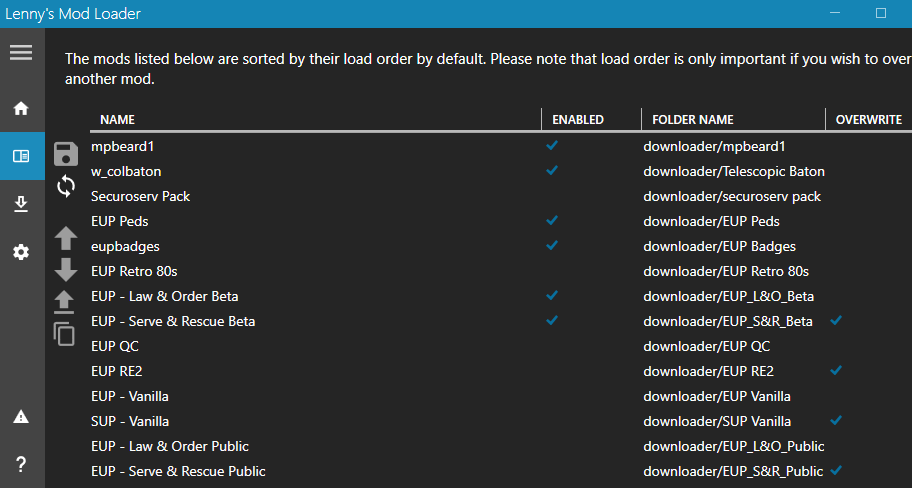912x488 pixels.
Task: Enable the Securoserv Pack mod
Action: (x=552, y=196)
